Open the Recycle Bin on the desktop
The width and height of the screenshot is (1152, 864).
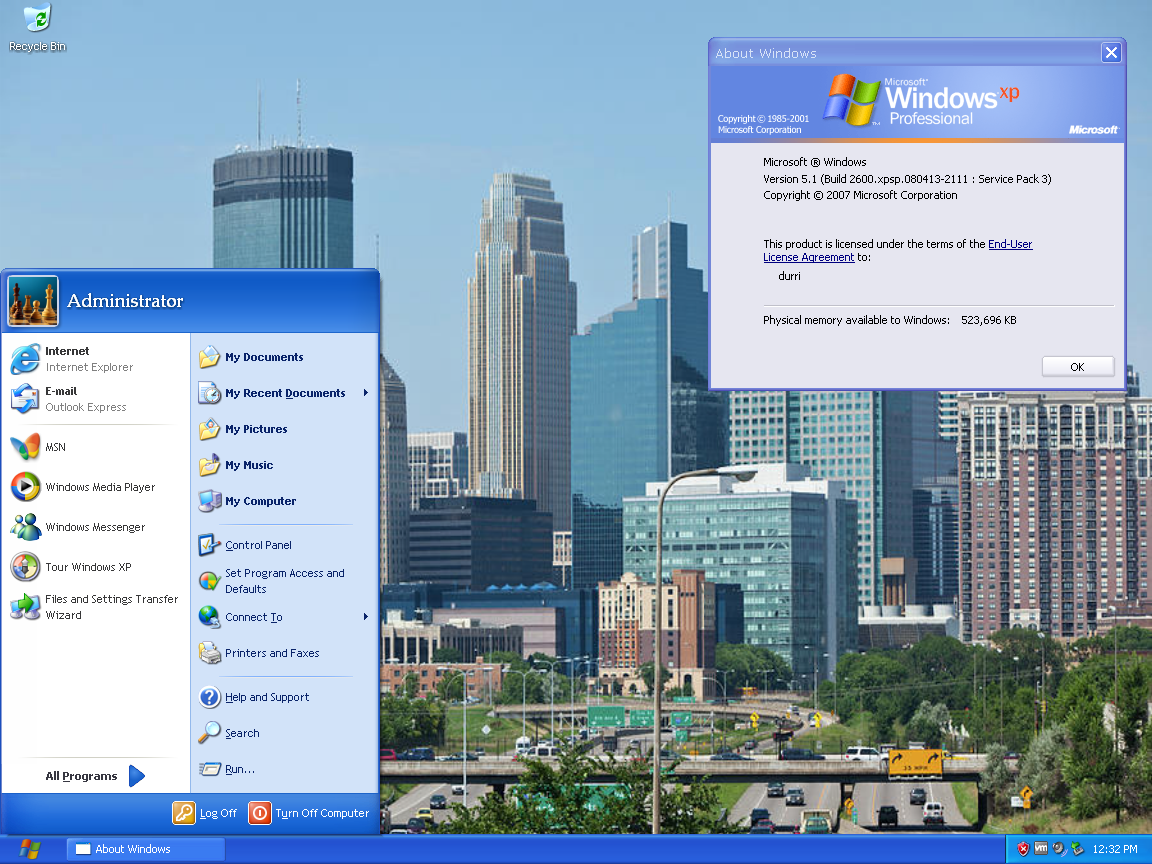[36, 22]
